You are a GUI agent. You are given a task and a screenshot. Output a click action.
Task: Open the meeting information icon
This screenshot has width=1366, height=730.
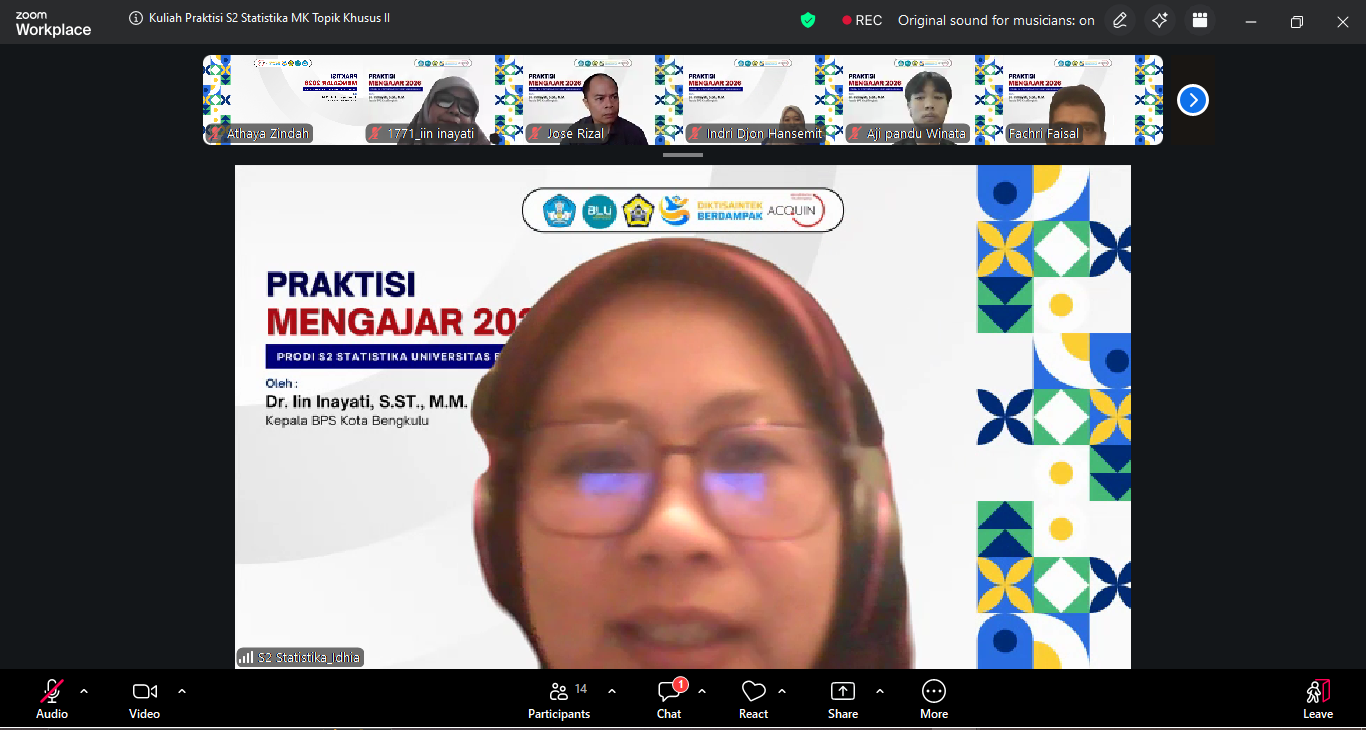pos(136,19)
